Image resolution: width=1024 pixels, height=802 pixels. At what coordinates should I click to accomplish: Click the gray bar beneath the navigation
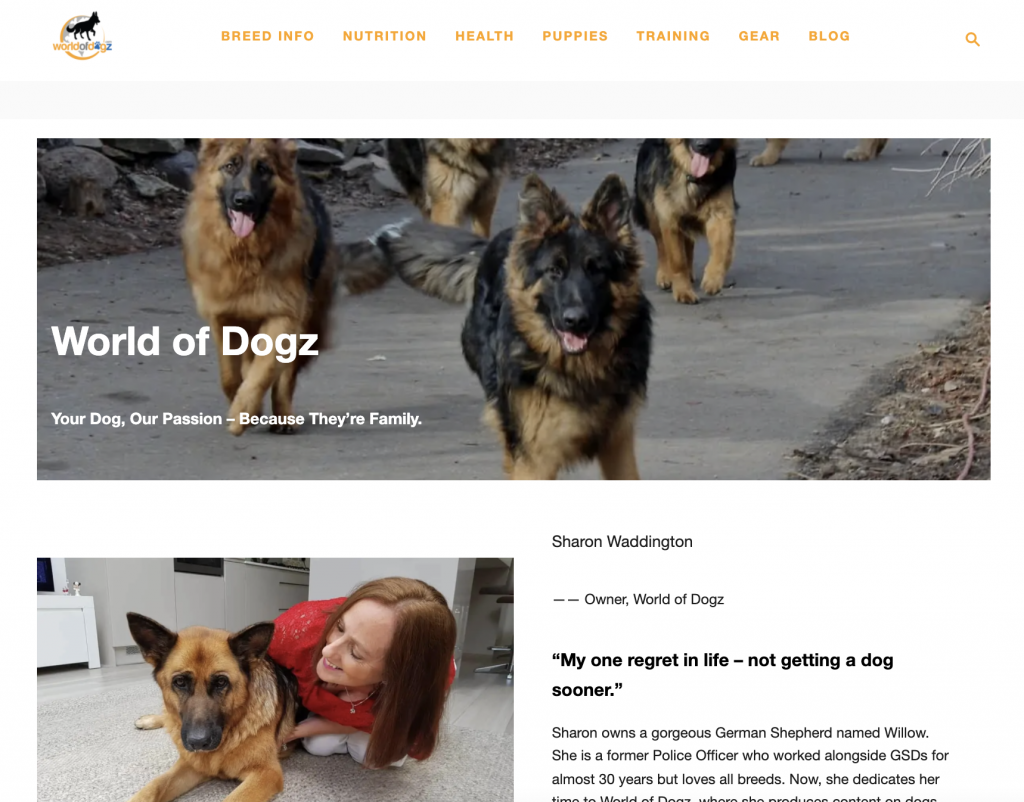[x=512, y=100]
